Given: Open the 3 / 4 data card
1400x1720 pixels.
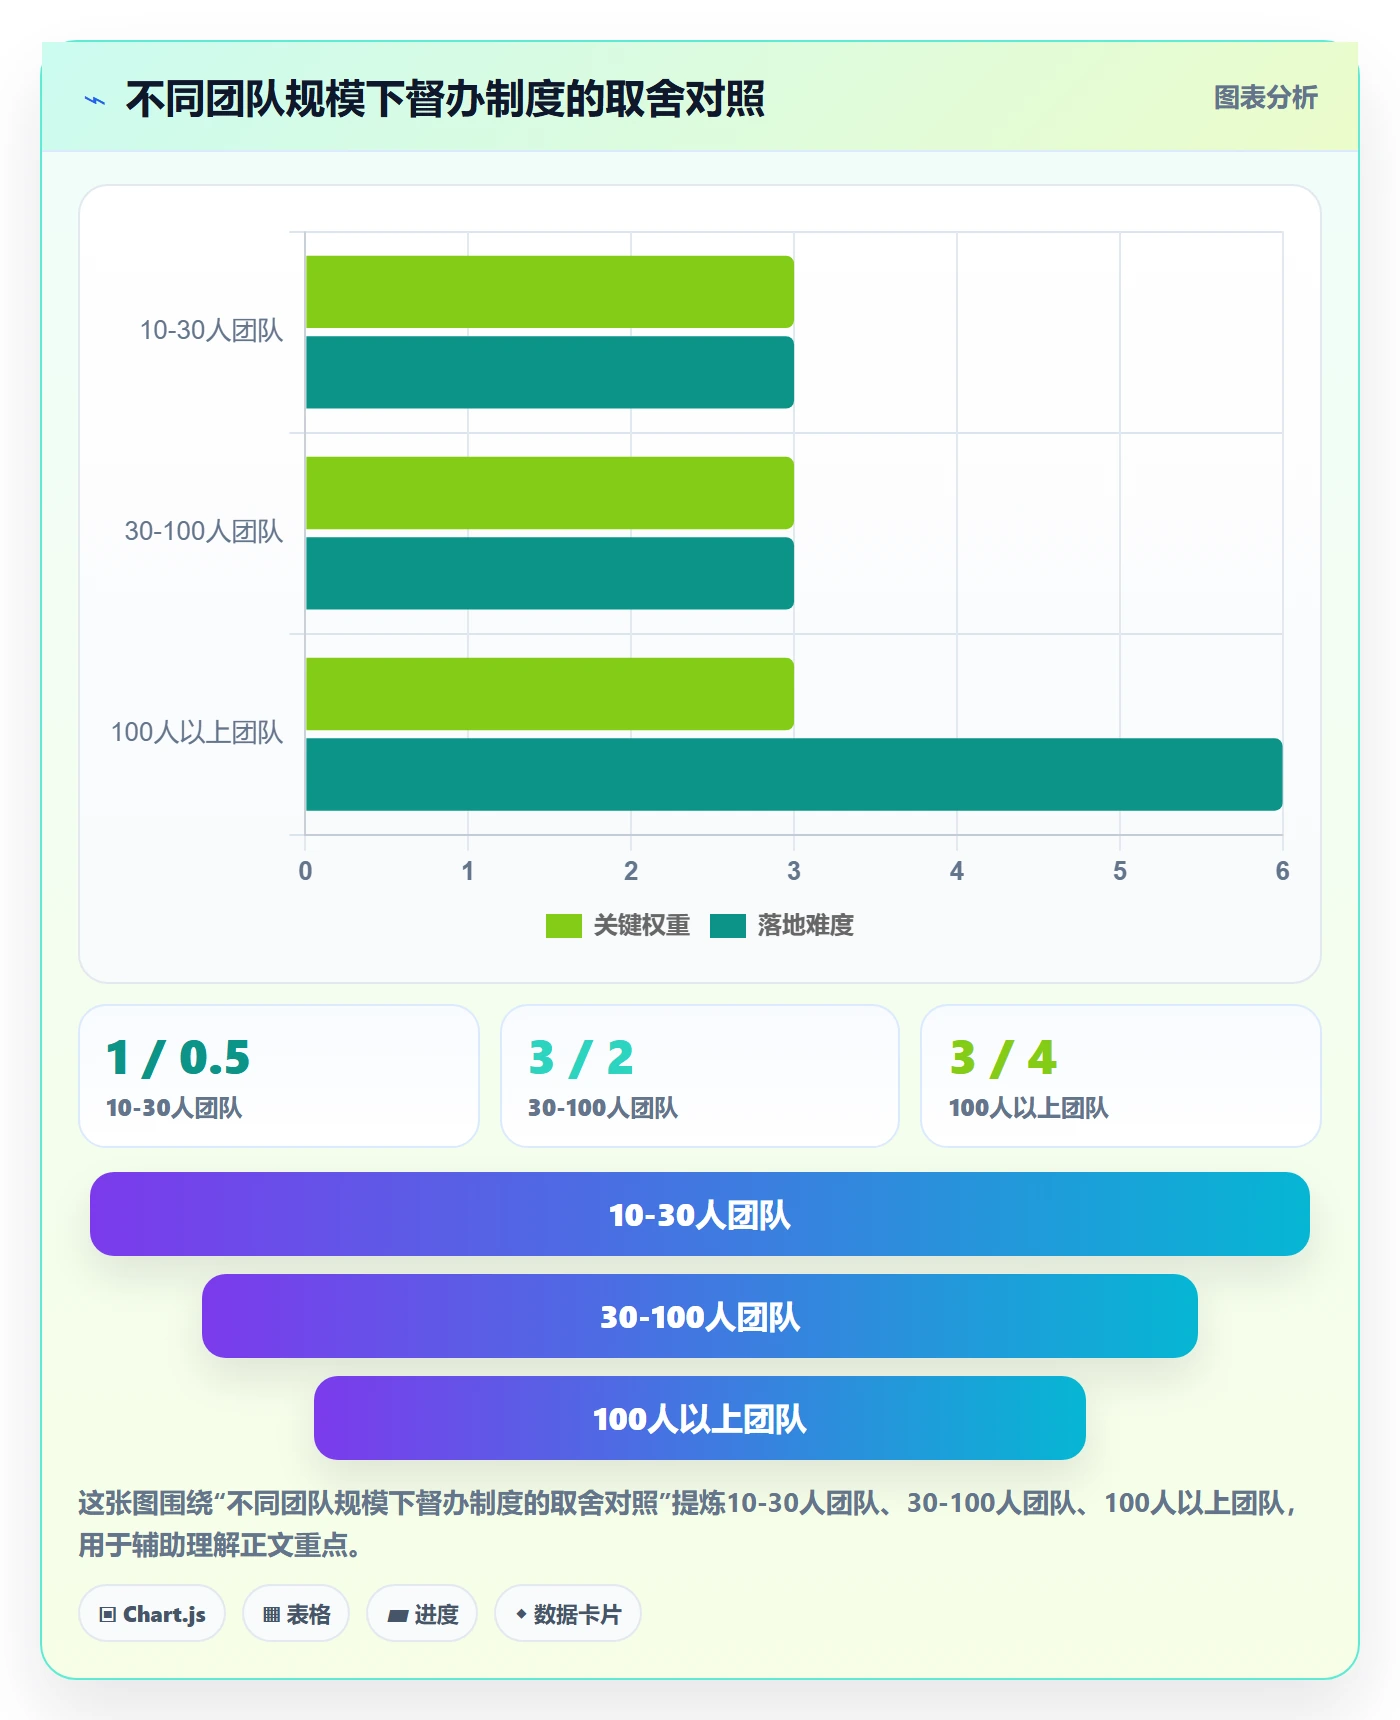Looking at the screenshot, I should 1121,1076.
